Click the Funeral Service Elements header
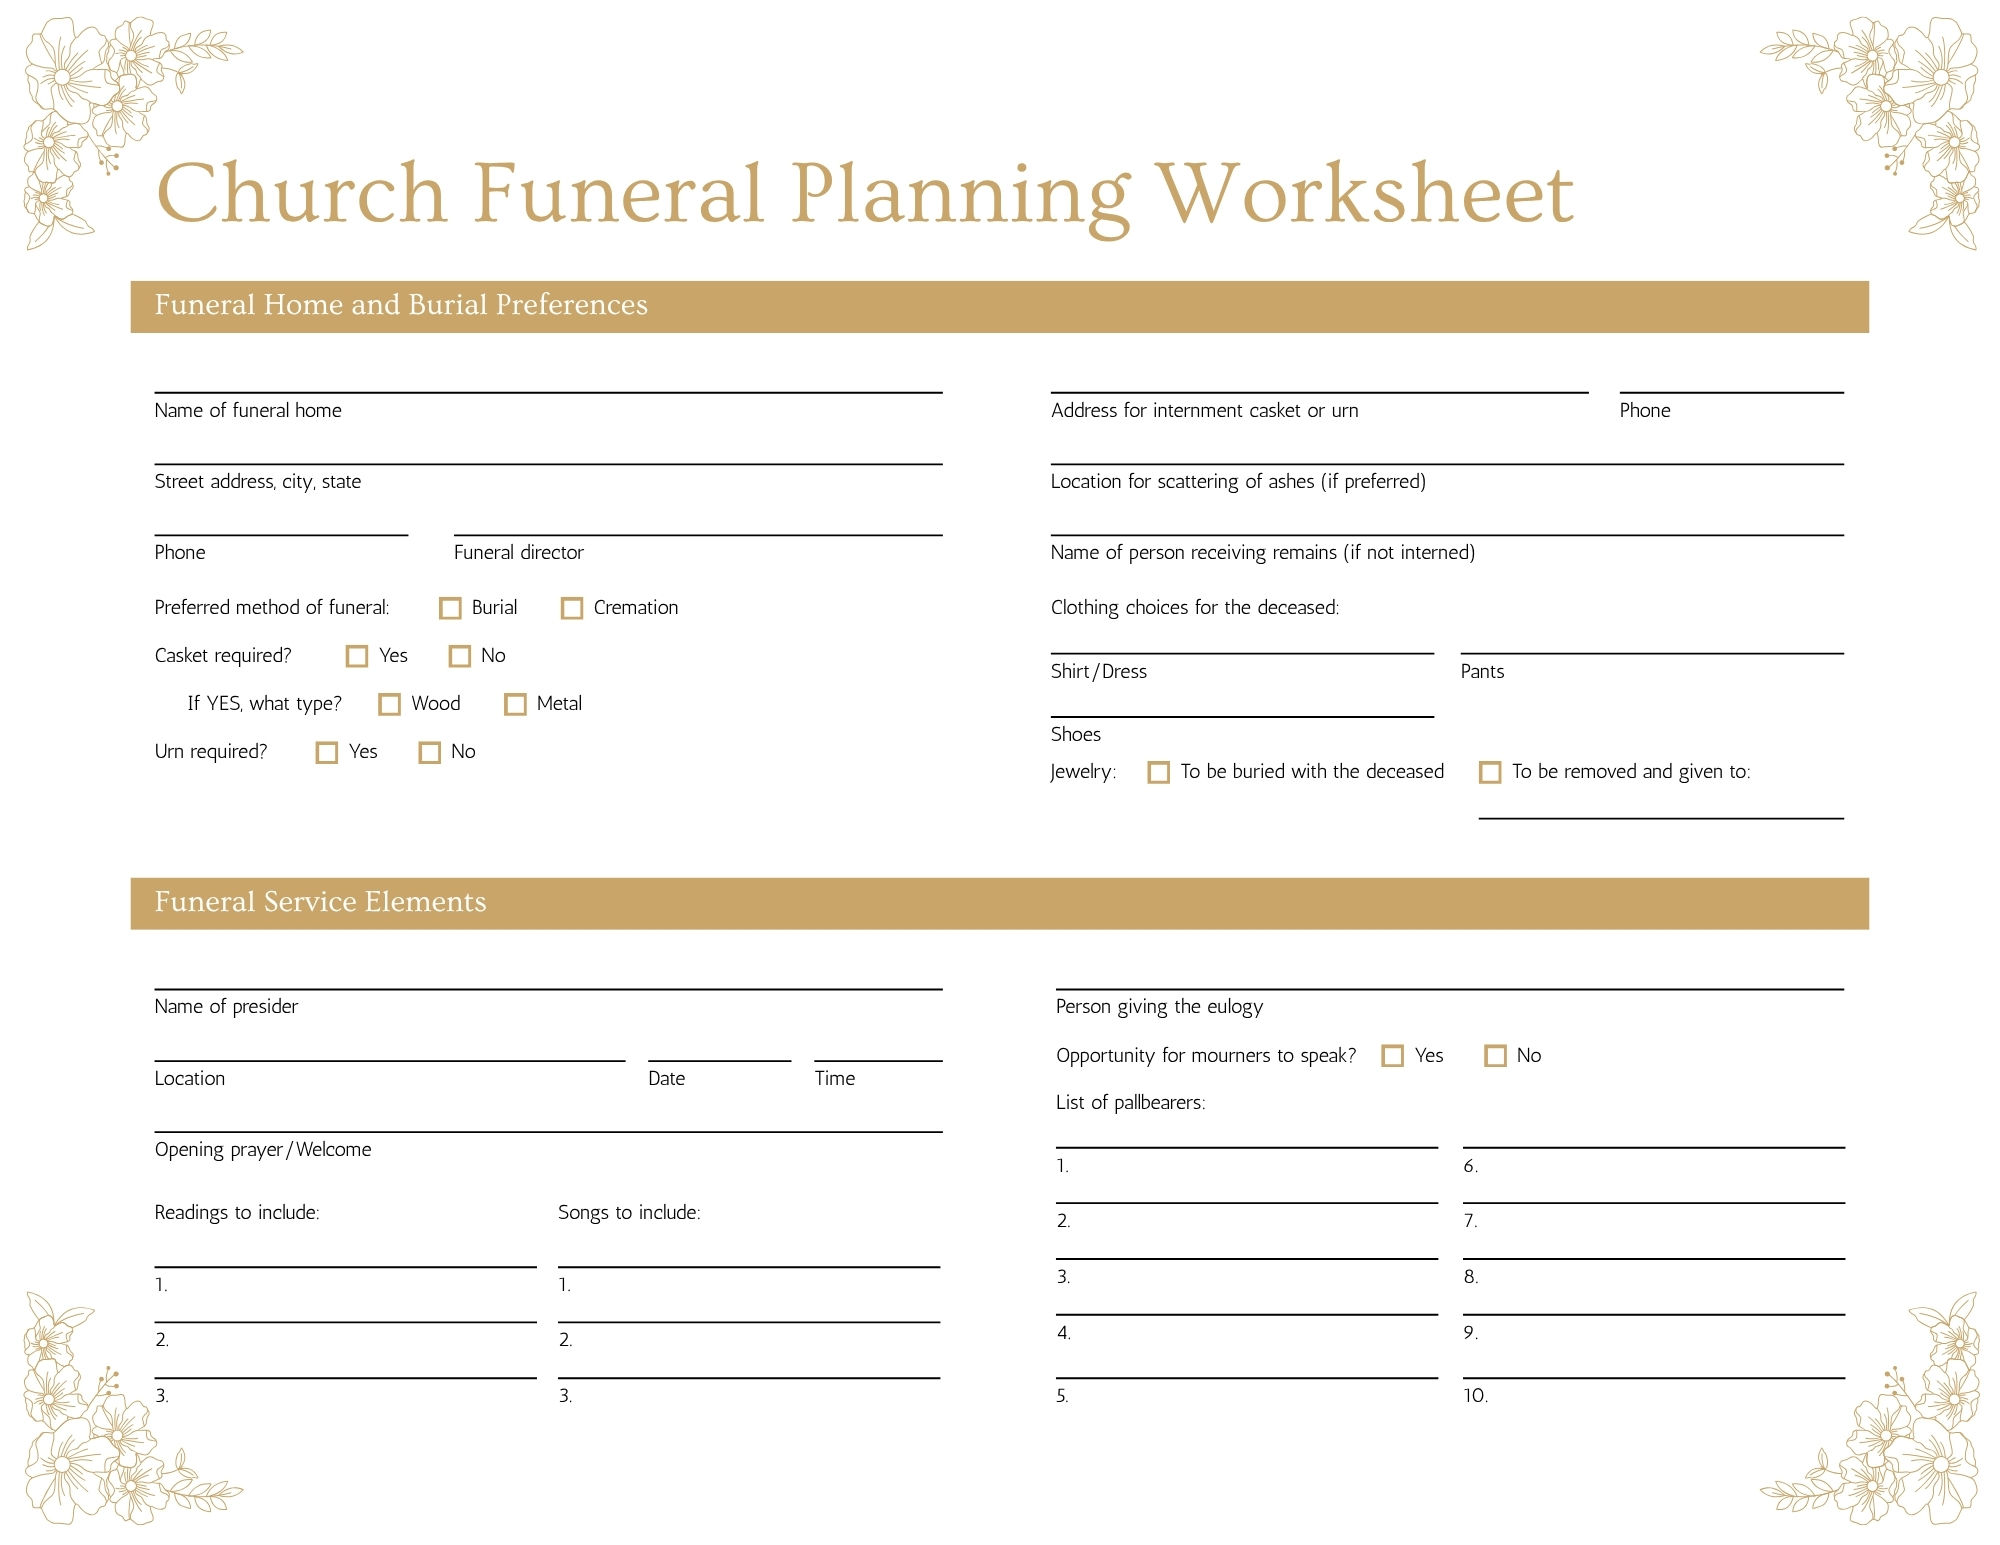Viewport: 2000px width, 1545px height. click(x=999, y=904)
